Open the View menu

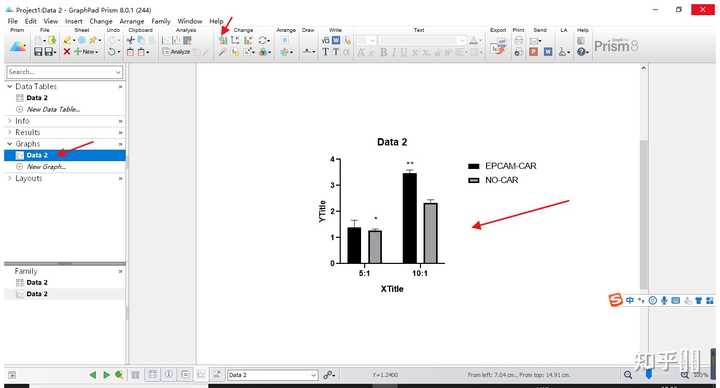pyautogui.click(x=51, y=21)
